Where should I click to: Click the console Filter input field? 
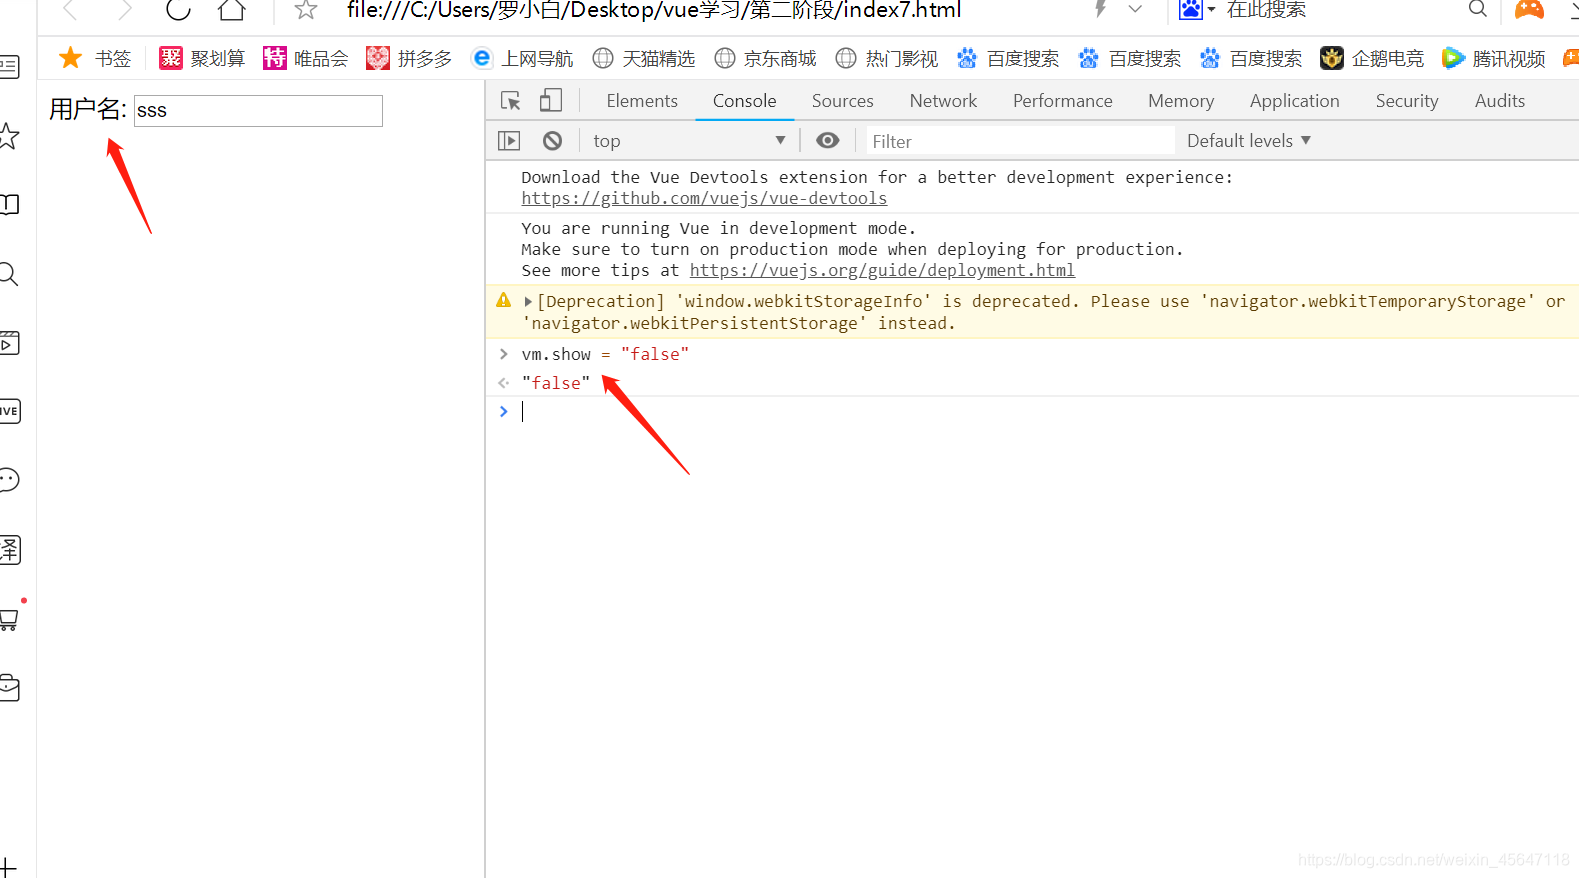pos(1018,142)
